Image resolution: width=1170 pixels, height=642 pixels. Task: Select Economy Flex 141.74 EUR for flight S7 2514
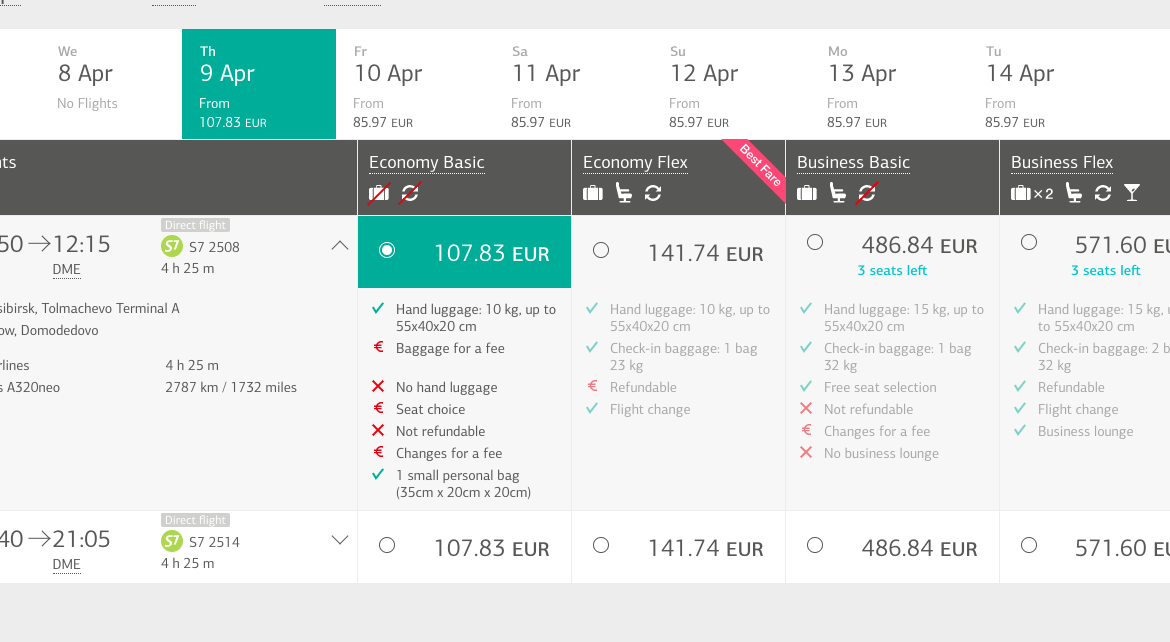coord(601,546)
